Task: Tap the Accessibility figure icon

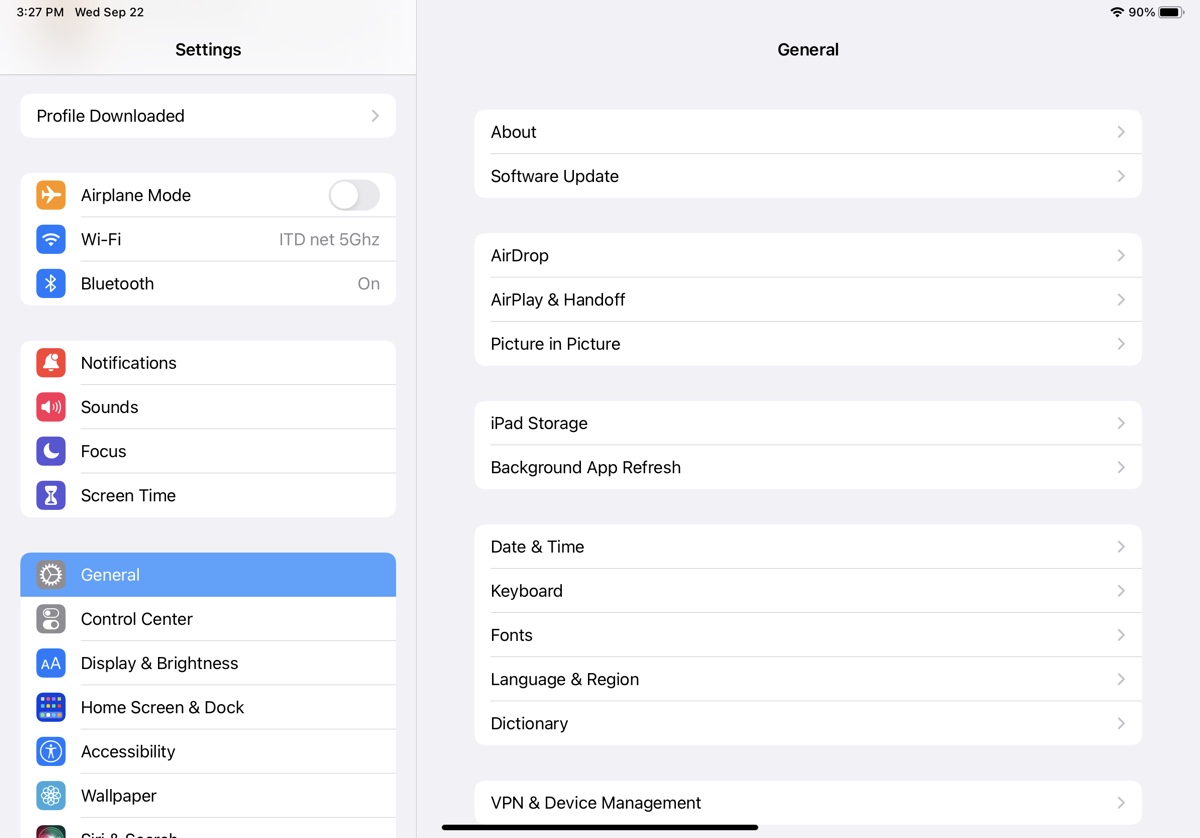Action: 51,751
